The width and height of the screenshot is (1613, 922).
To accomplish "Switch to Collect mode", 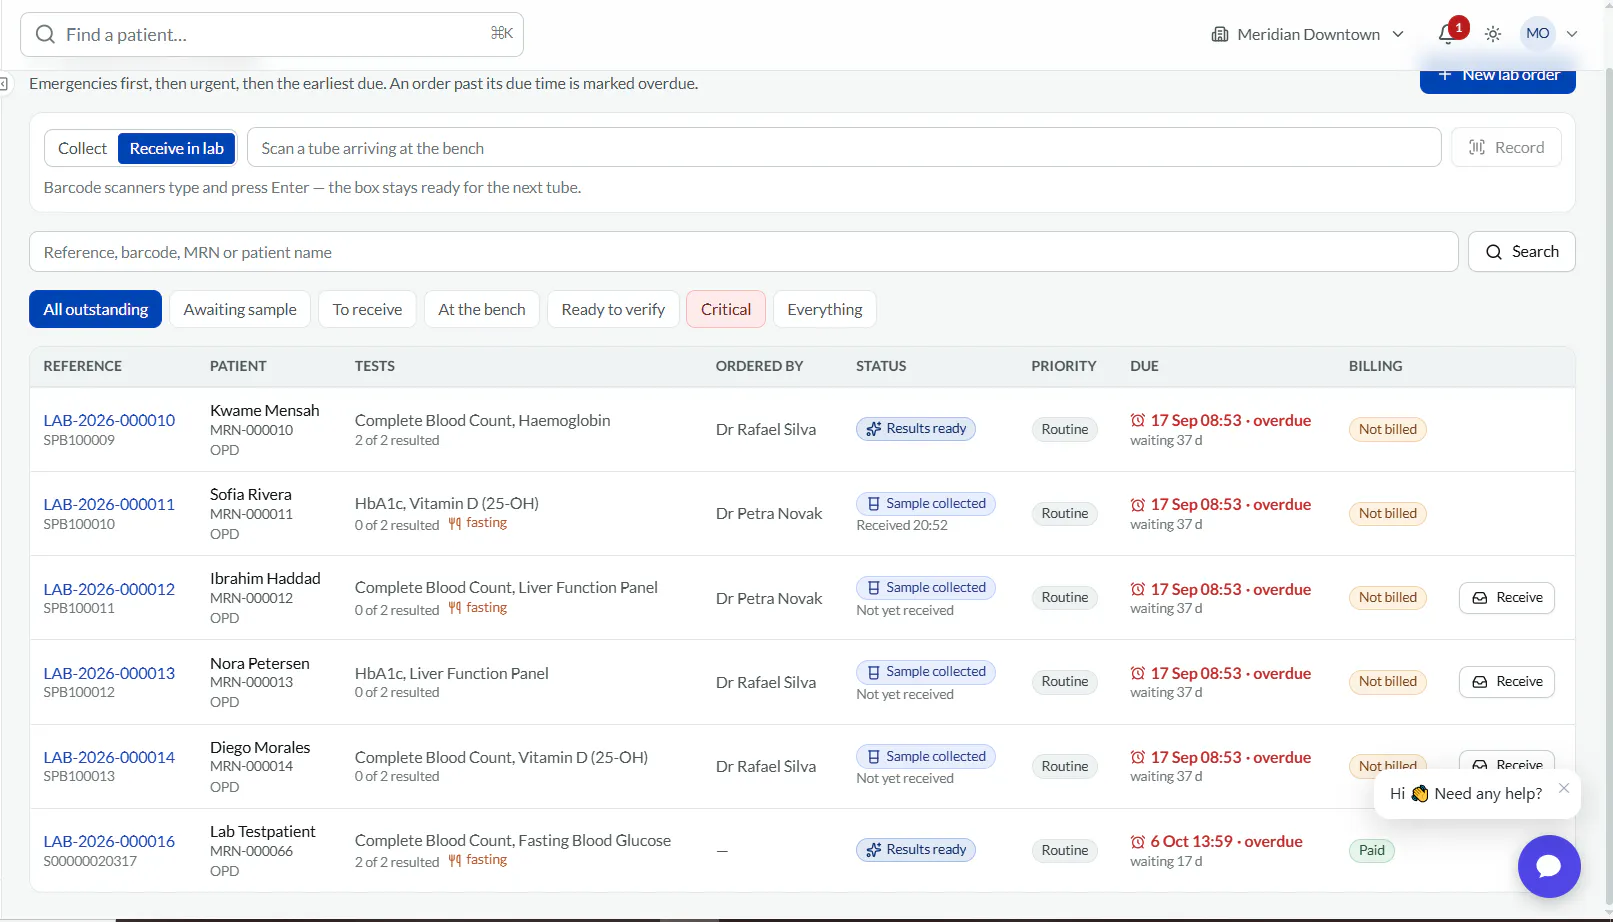I will pyautogui.click(x=82, y=148).
